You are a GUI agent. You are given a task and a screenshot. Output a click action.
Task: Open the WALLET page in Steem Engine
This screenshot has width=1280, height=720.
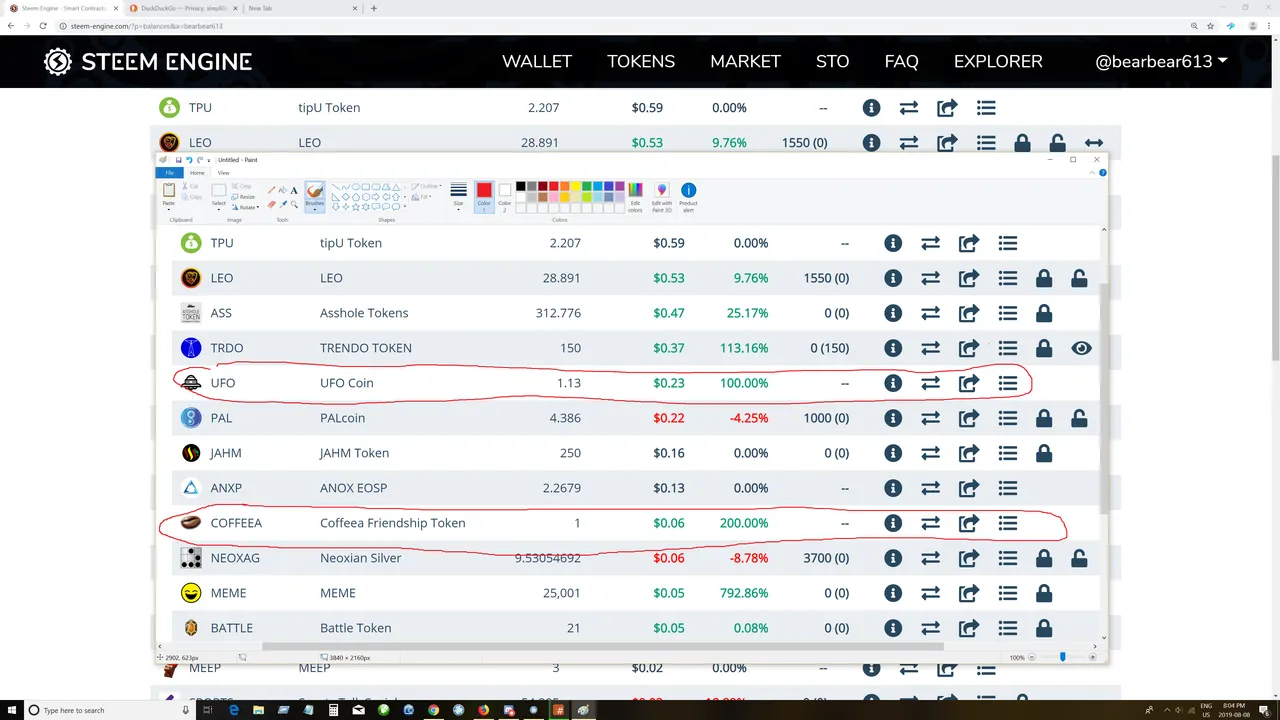[x=537, y=61]
